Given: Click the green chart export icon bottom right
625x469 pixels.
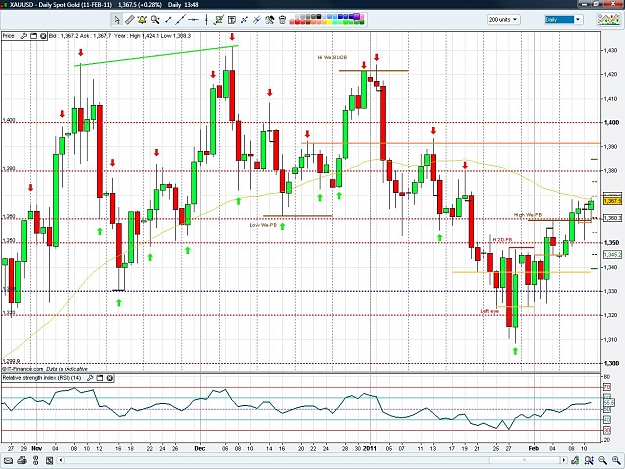Looking at the screenshot, I should click(x=575, y=461).
